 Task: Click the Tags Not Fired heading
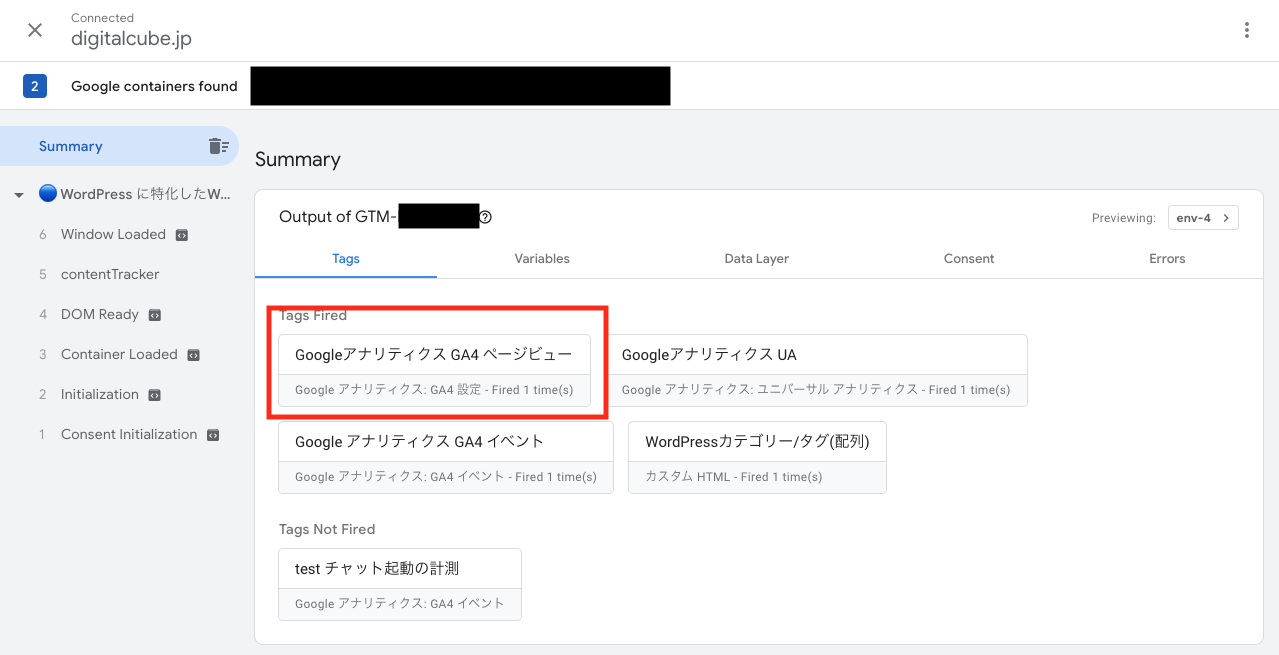(x=327, y=529)
